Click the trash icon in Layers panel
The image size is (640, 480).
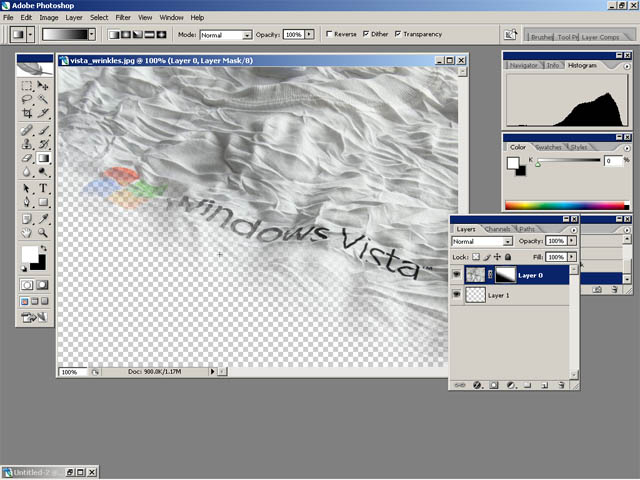tap(562, 384)
